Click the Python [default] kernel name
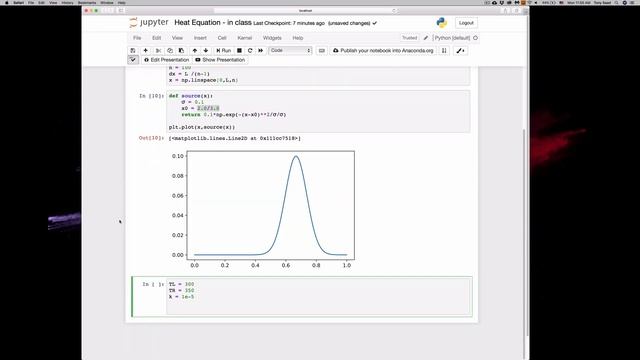The image size is (640, 360). [x=451, y=38]
